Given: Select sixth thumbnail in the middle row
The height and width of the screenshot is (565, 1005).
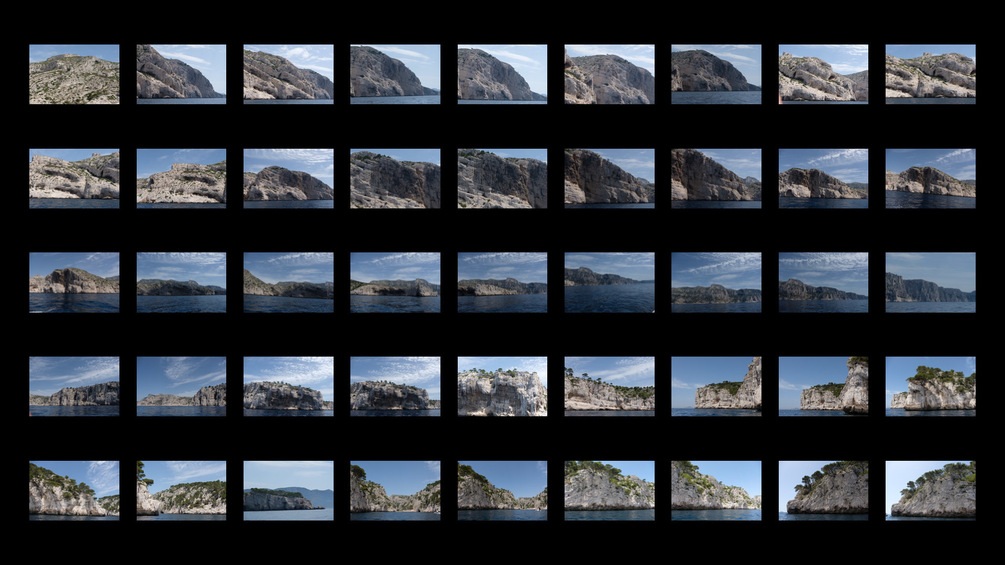Looking at the screenshot, I should pos(610,282).
